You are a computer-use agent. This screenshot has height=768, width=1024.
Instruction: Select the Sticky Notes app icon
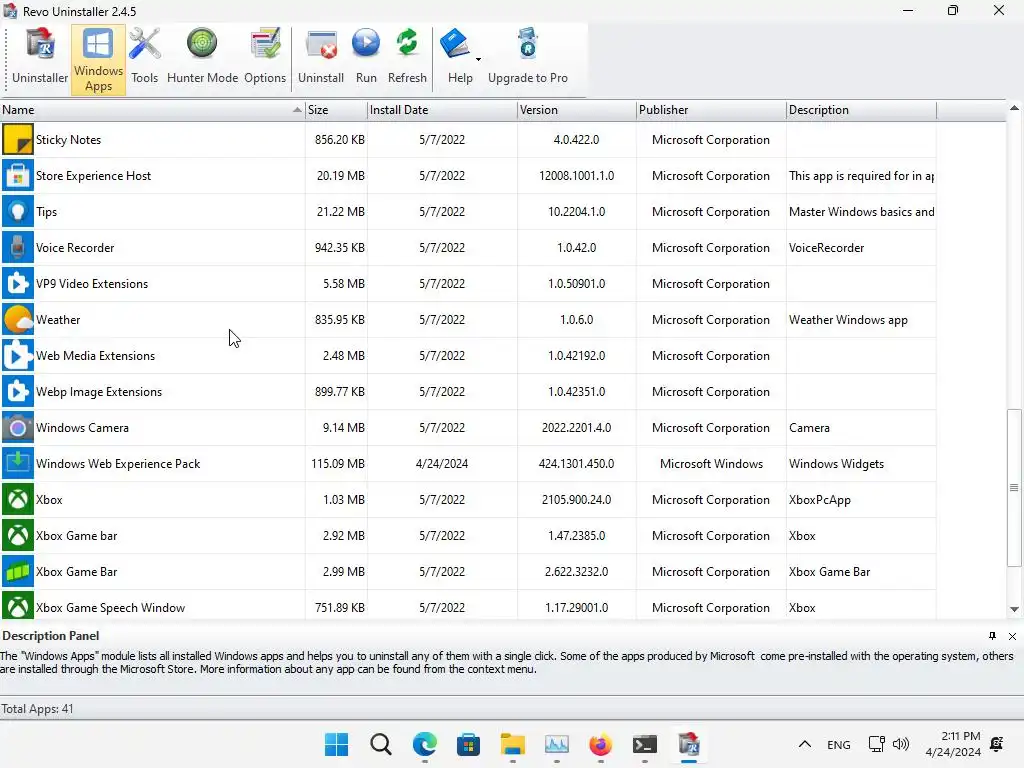click(x=18, y=140)
